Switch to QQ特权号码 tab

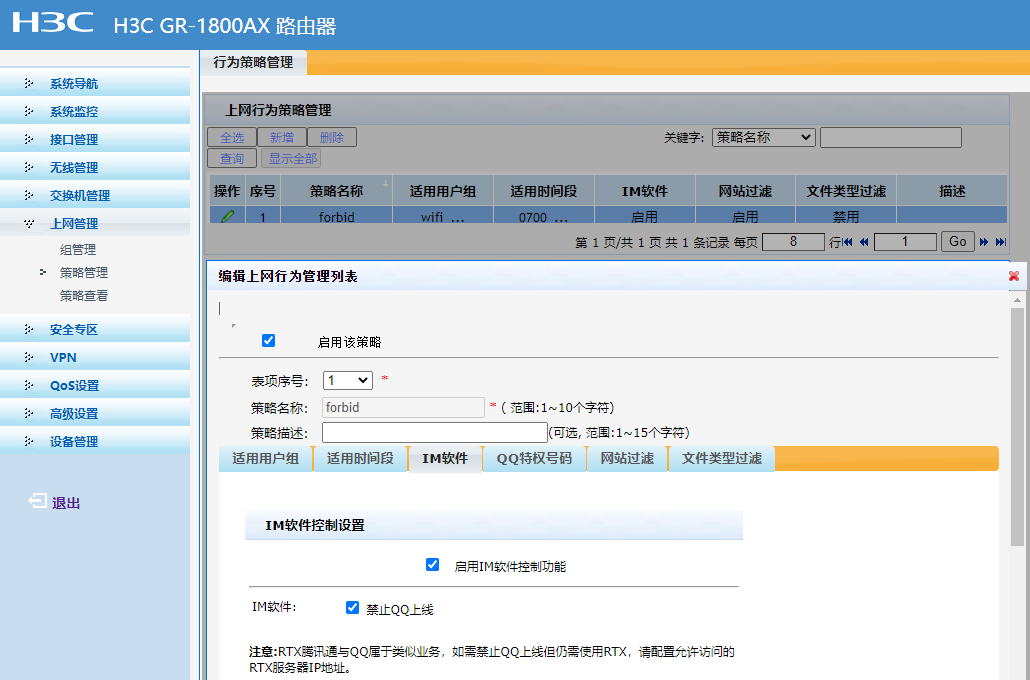click(534, 459)
